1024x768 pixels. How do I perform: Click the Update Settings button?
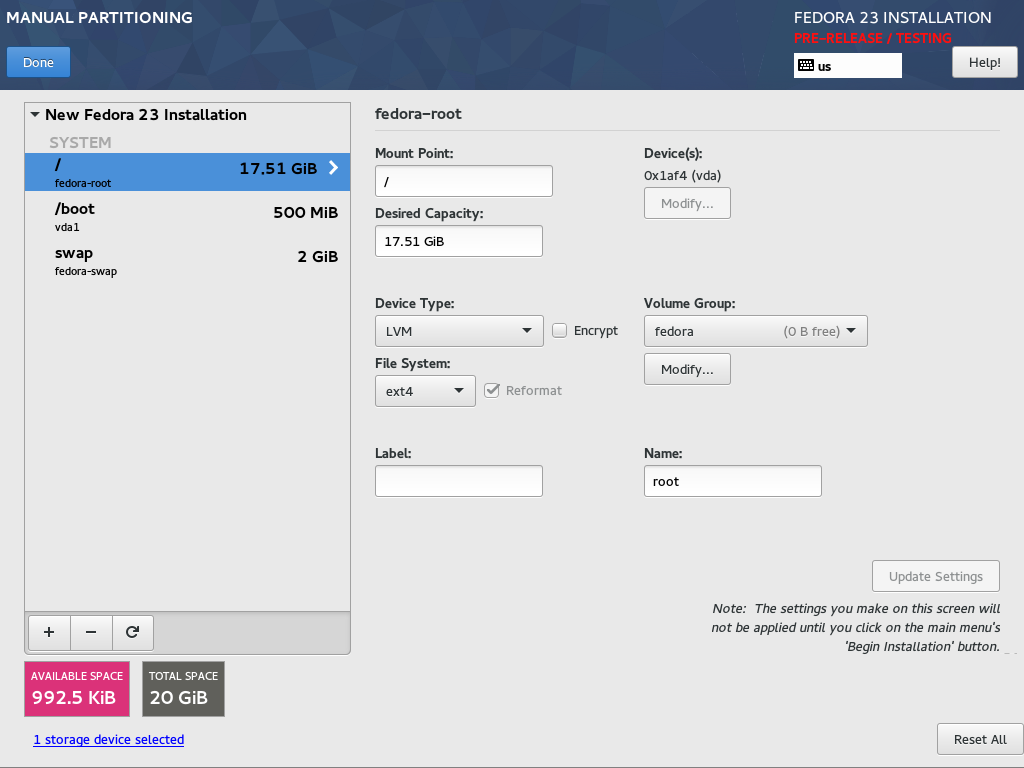[x=936, y=576]
